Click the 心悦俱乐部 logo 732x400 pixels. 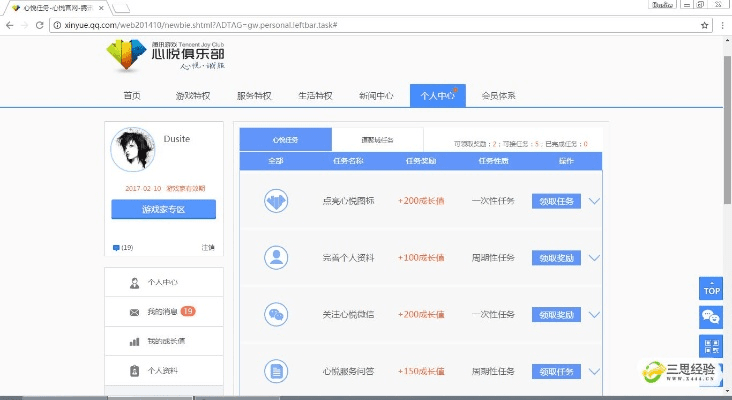point(165,55)
